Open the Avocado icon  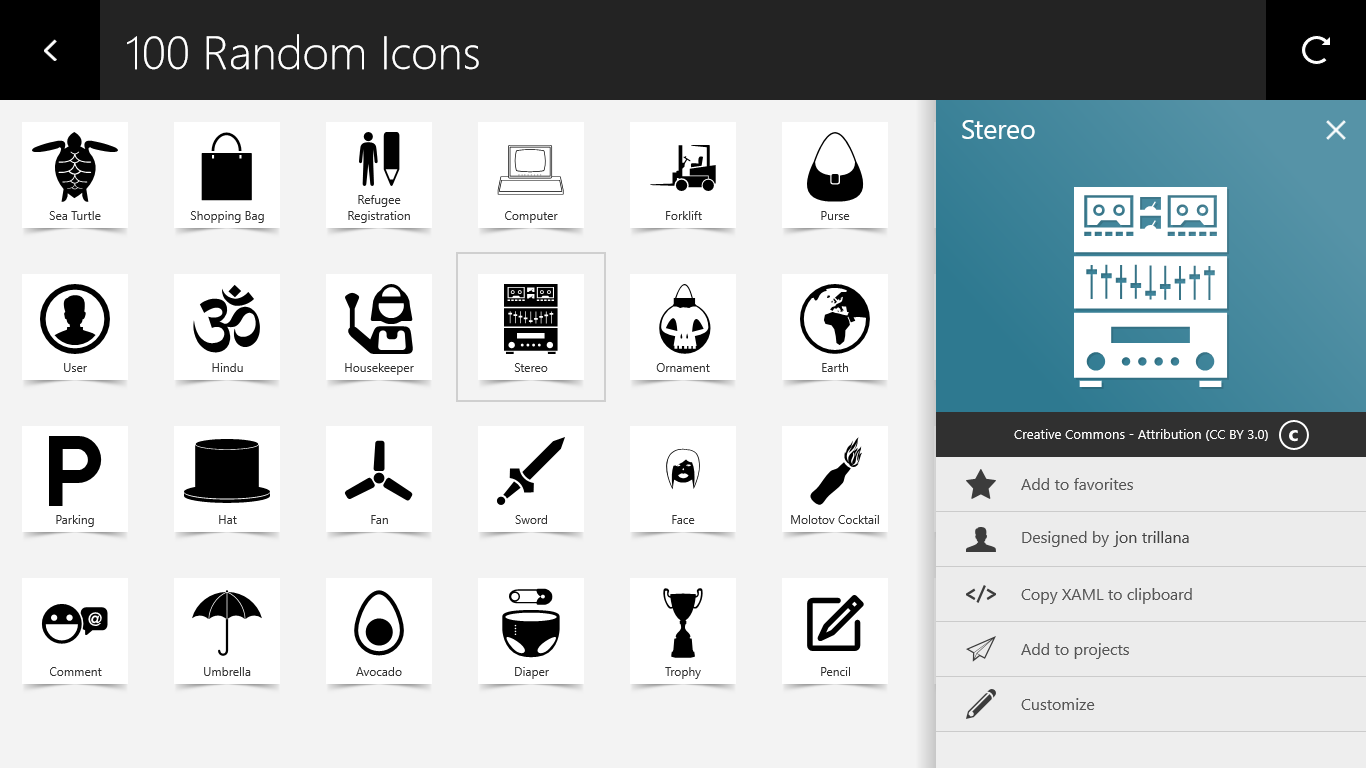point(378,626)
